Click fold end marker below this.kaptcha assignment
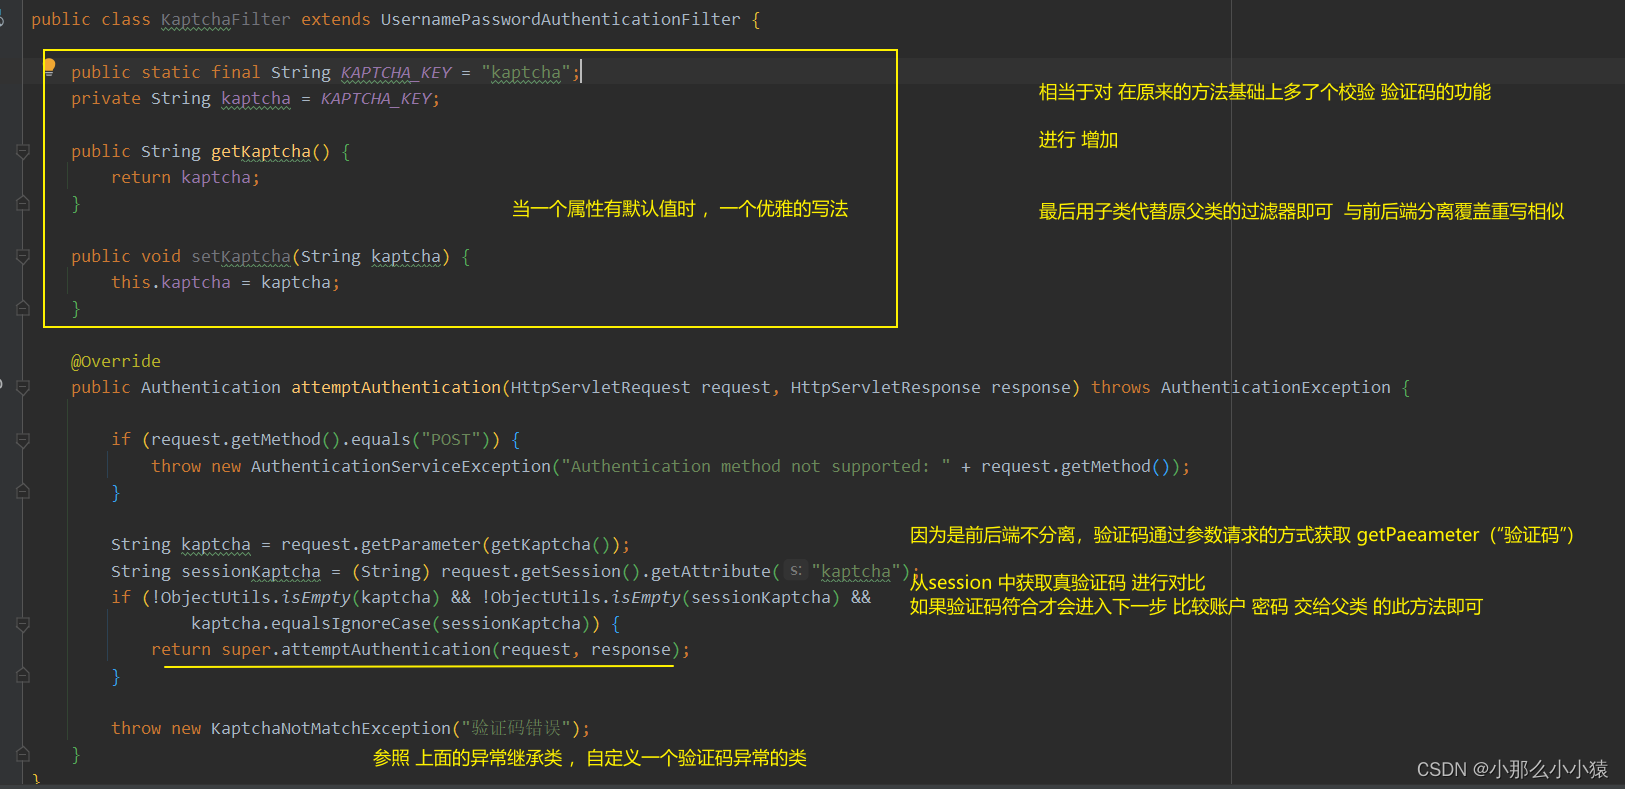Screen dimensions: 1625x789 click(x=23, y=308)
